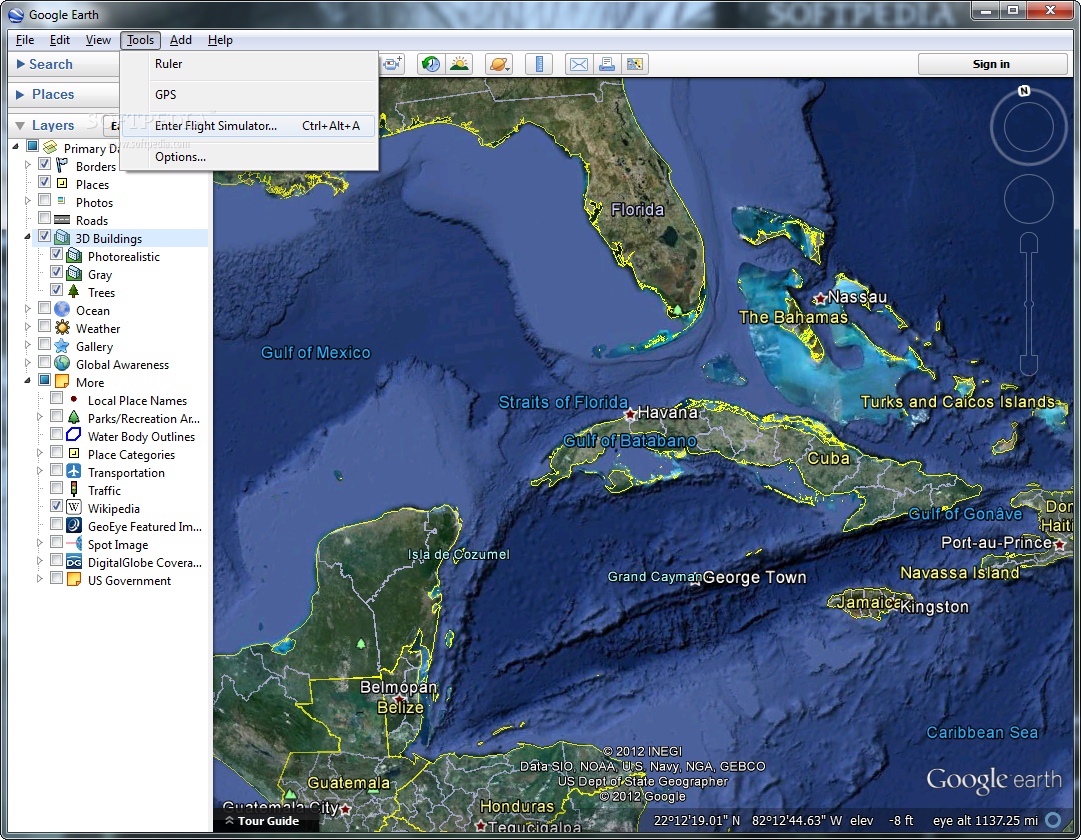This screenshot has height=840, width=1081.
Task: Click the Email envelope icon
Action: (578, 64)
